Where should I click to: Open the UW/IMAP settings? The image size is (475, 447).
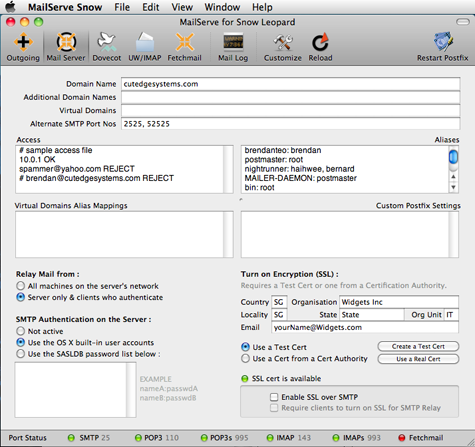click(145, 47)
